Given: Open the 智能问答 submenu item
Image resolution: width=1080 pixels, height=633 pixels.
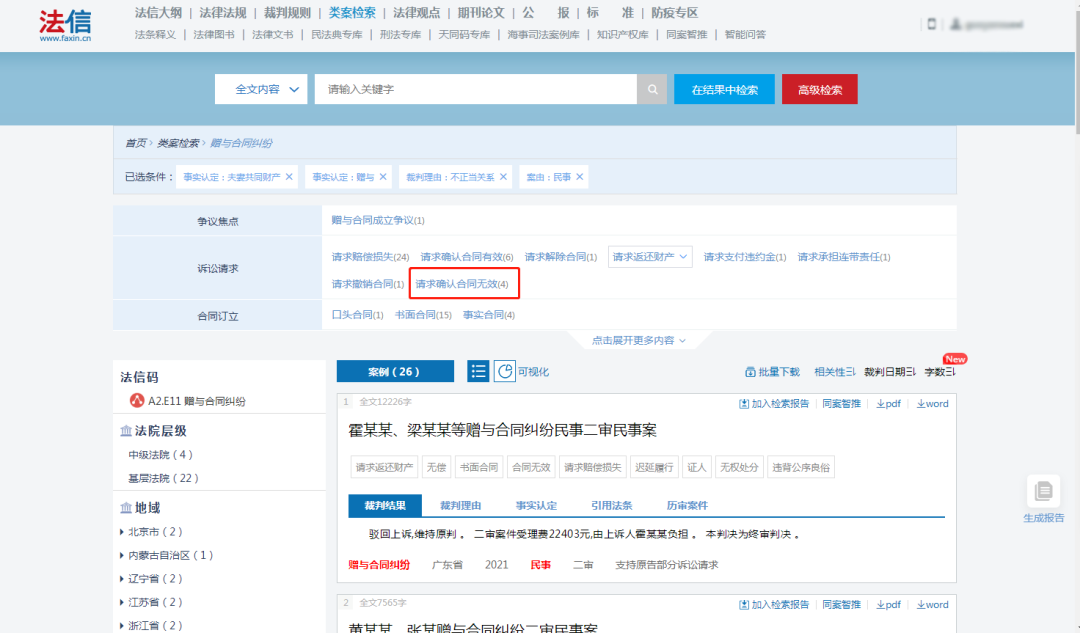Looking at the screenshot, I should 745,34.
